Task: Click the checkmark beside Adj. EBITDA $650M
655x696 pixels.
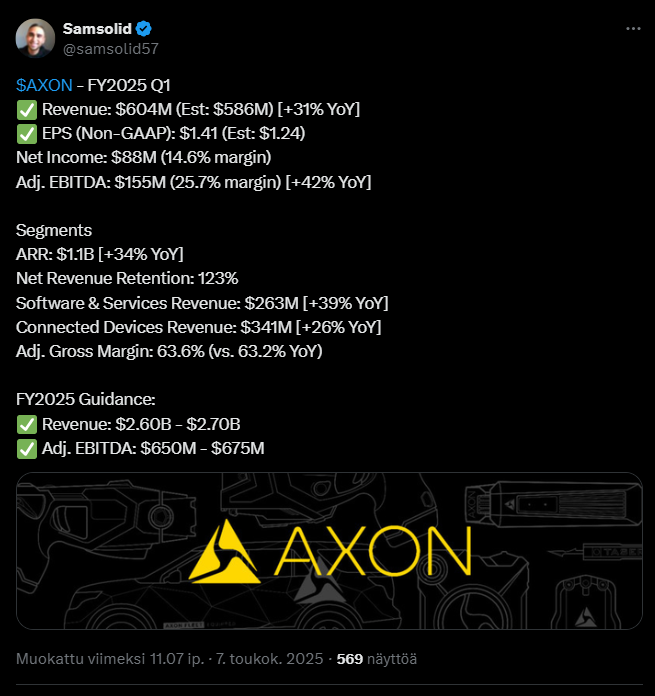Action: click(27, 448)
